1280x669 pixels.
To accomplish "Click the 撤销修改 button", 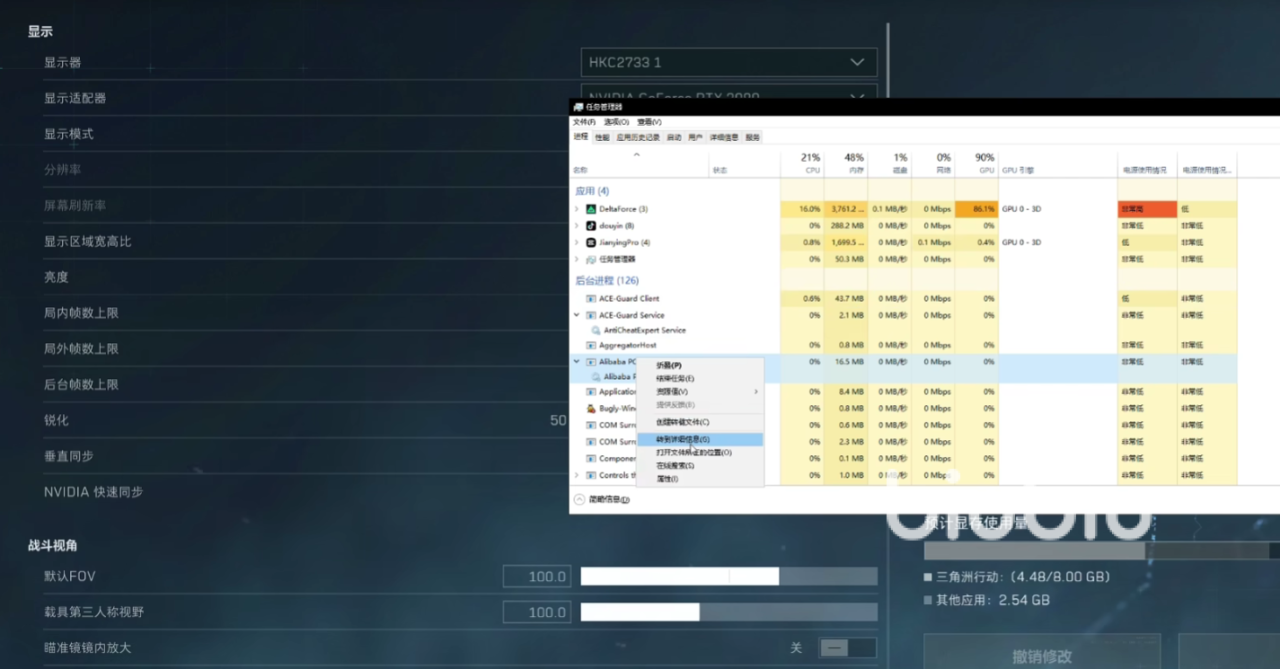I will click(1044, 656).
